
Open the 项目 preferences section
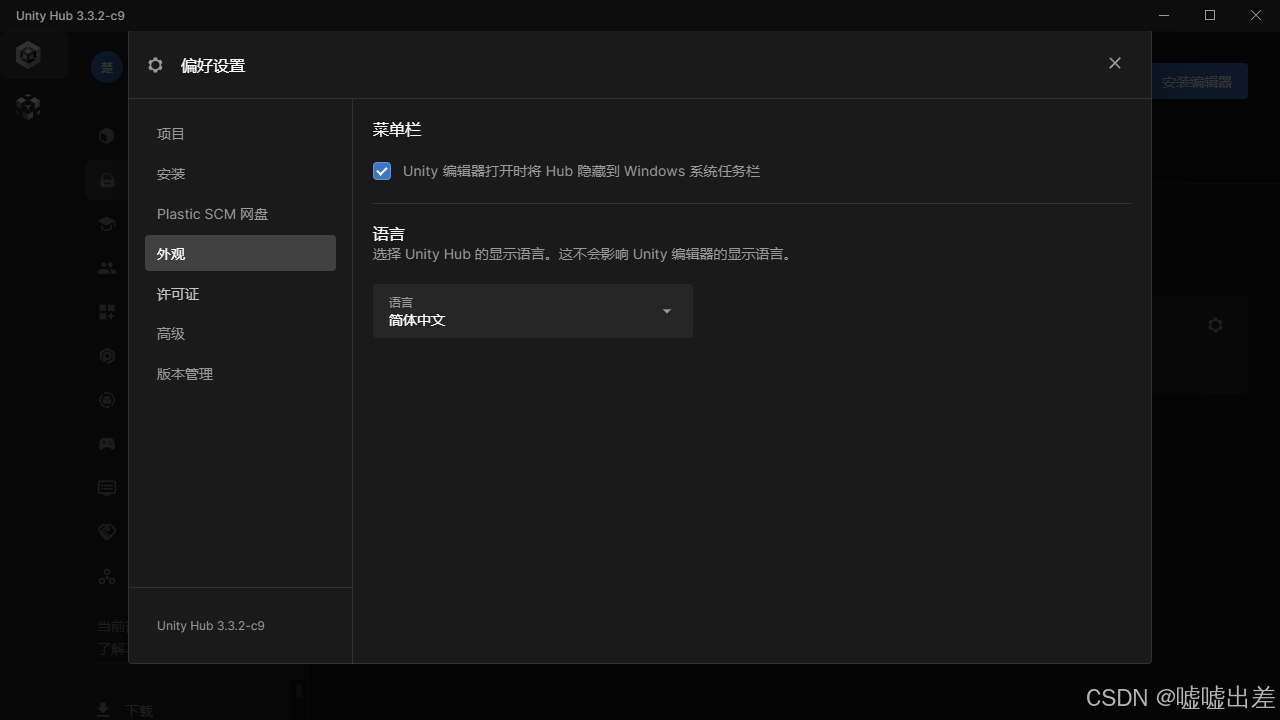[x=240, y=134]
